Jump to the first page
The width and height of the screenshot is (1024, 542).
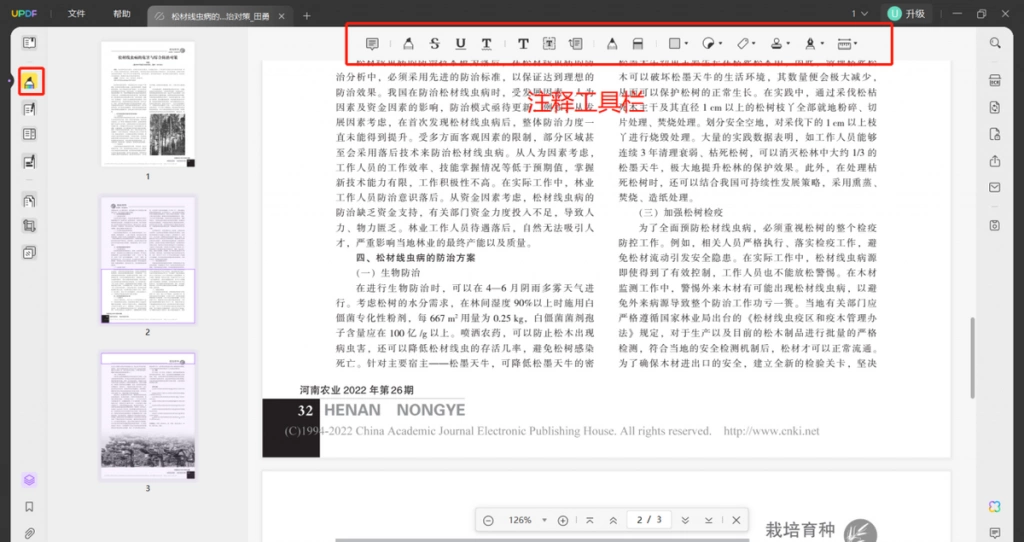[x=590, y=520]
